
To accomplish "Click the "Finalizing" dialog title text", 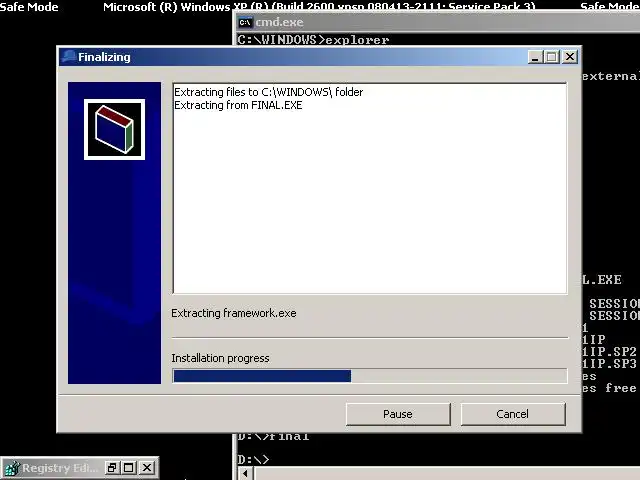I will tap(104, 57).
